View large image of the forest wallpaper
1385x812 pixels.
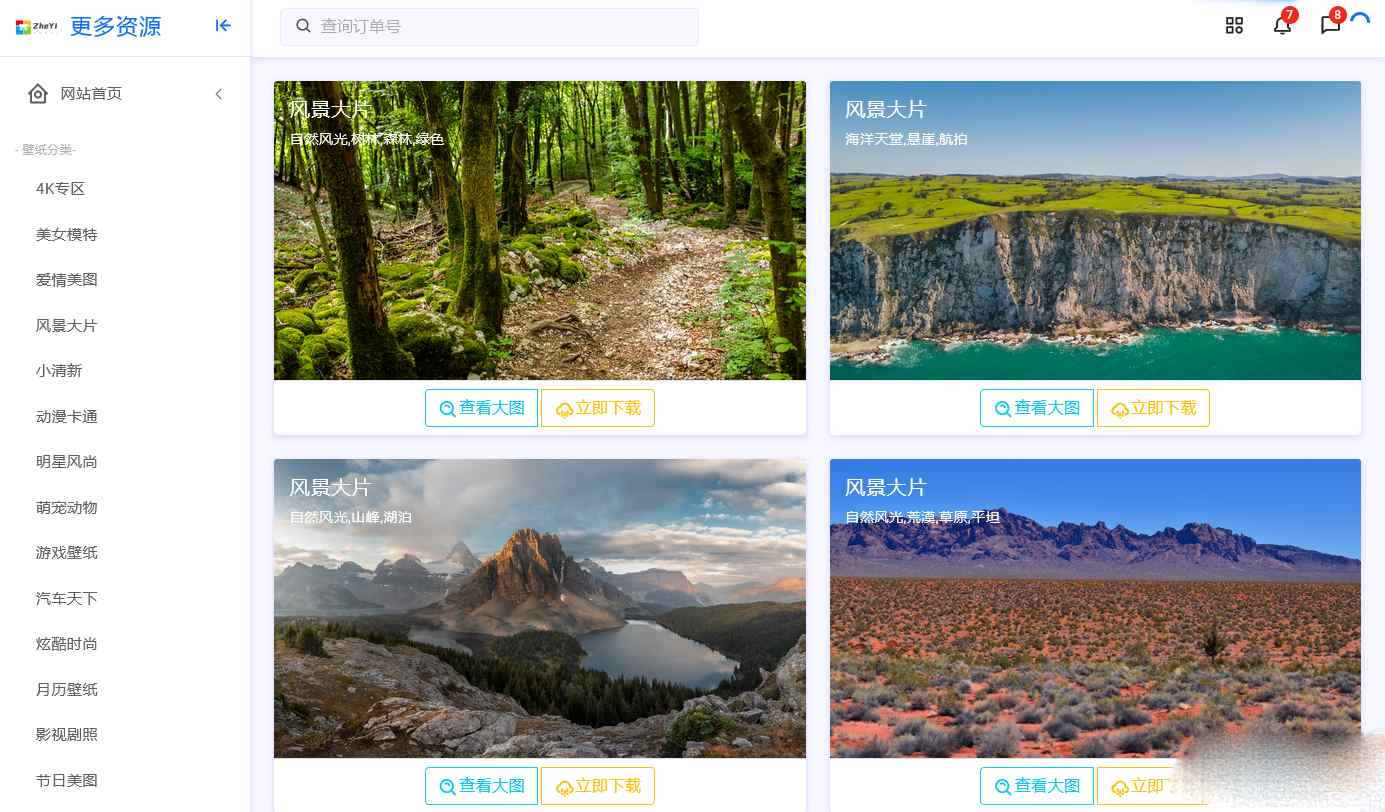pos(482,408)
